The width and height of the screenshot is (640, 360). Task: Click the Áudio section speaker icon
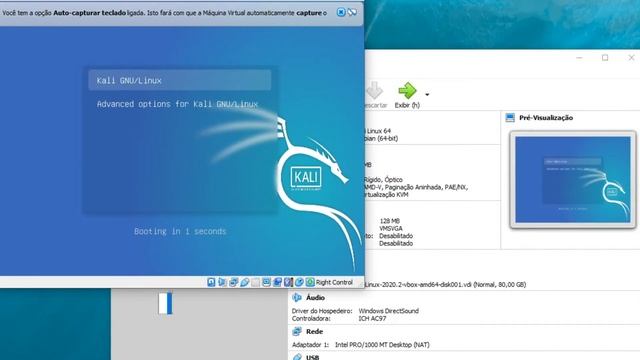click(297, 298)
